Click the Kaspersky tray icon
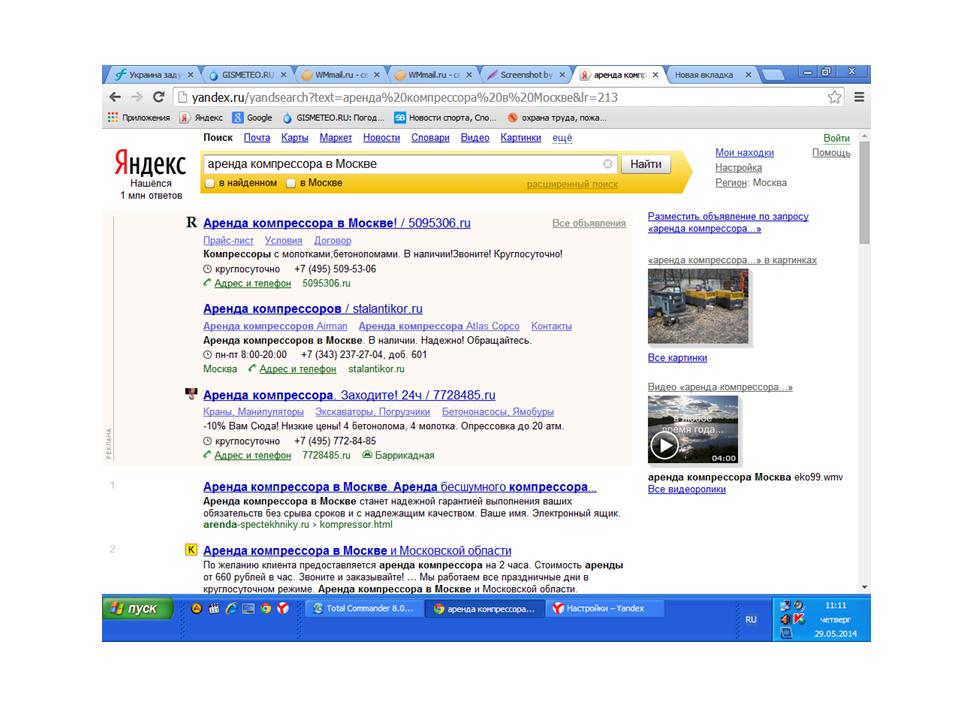960x720 pixels. tap(800, 619)
